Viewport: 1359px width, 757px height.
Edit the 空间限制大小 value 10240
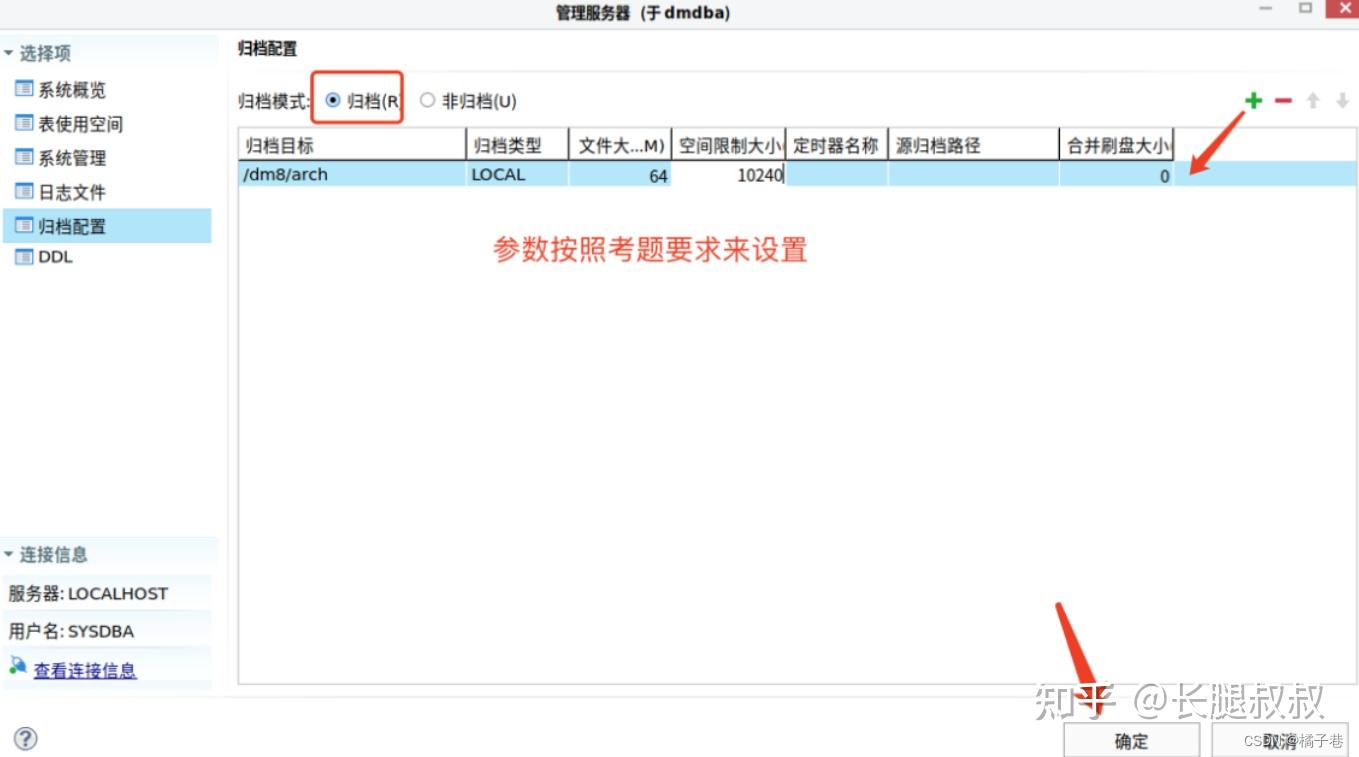730,173
